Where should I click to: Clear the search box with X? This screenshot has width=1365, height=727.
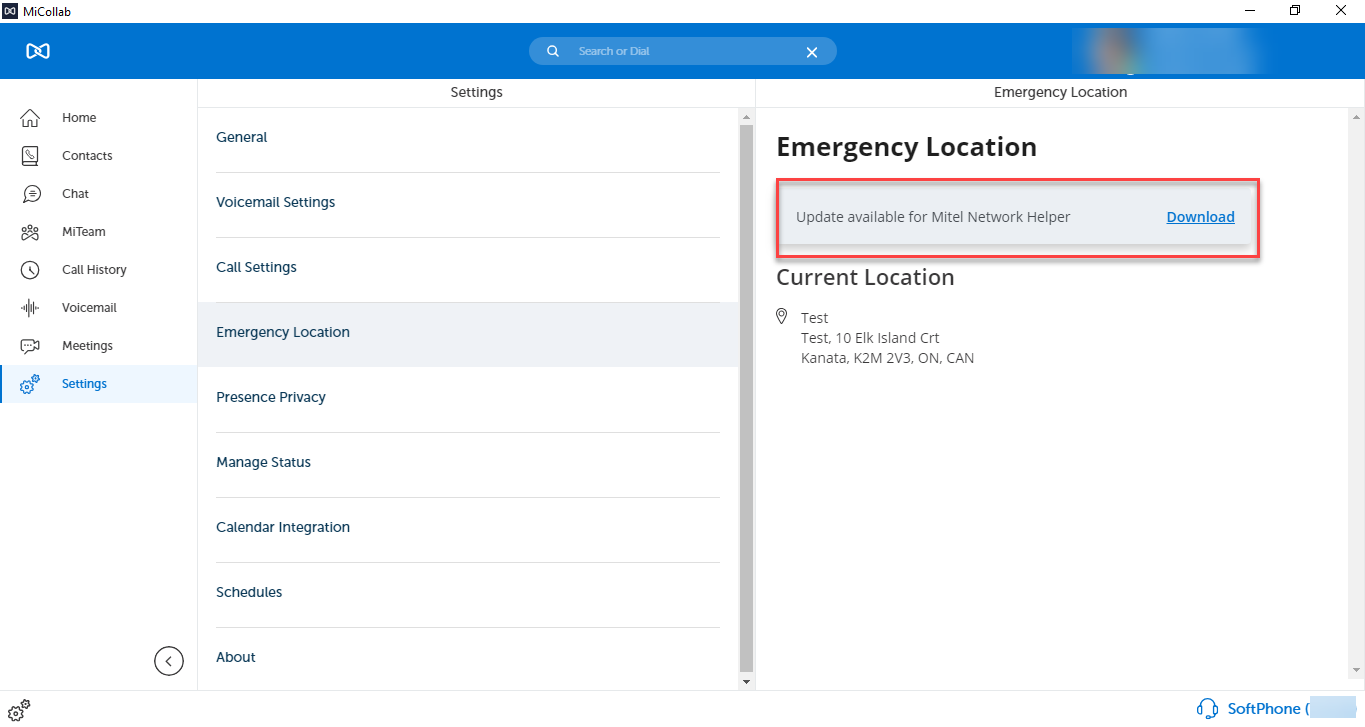812,52
